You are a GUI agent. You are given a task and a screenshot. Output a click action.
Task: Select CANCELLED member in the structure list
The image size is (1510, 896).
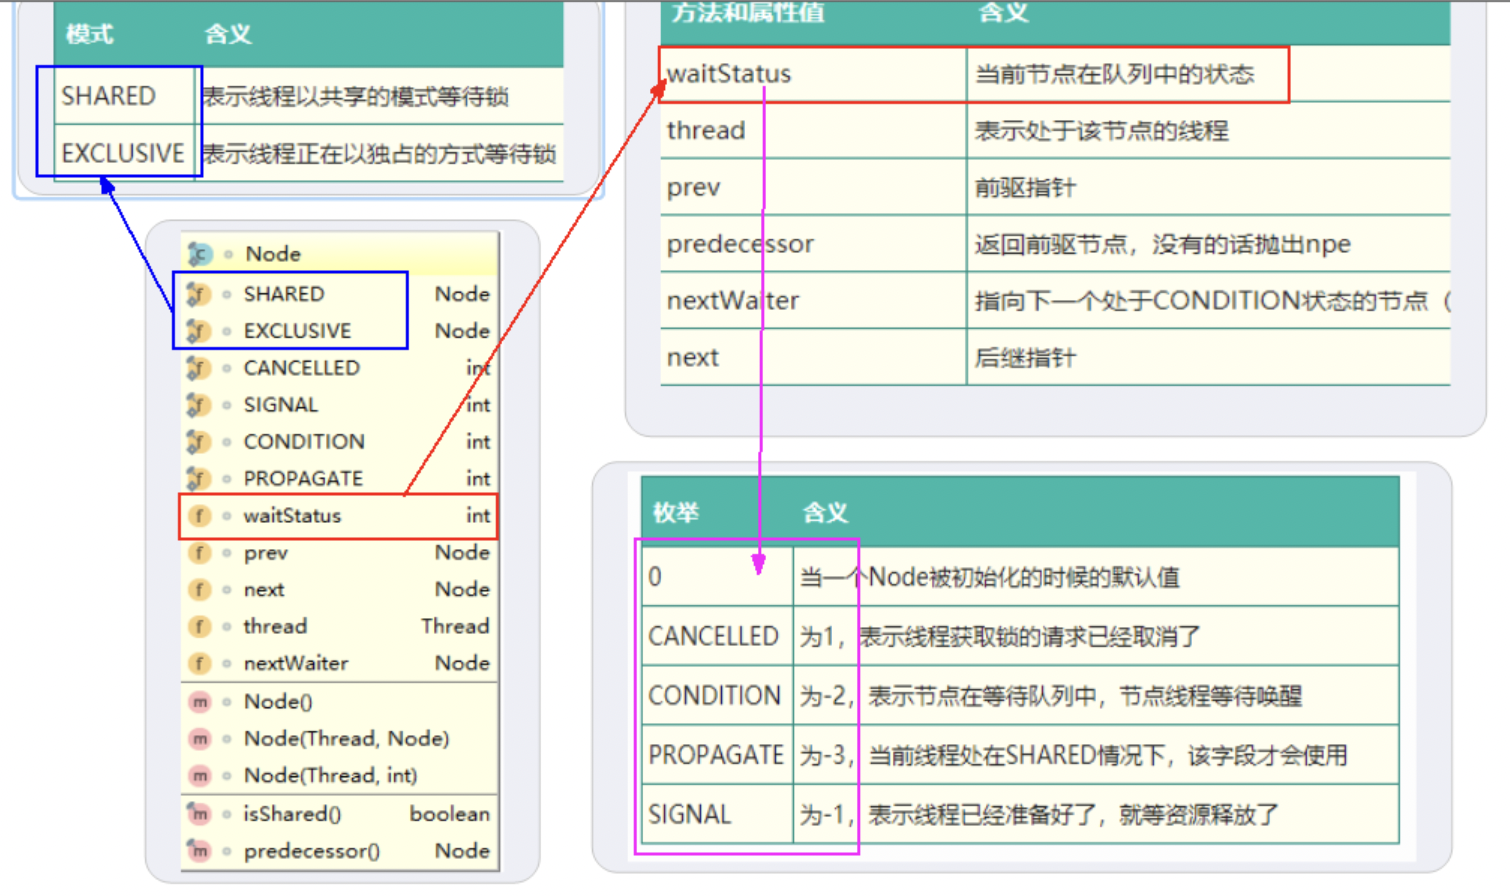340,368
